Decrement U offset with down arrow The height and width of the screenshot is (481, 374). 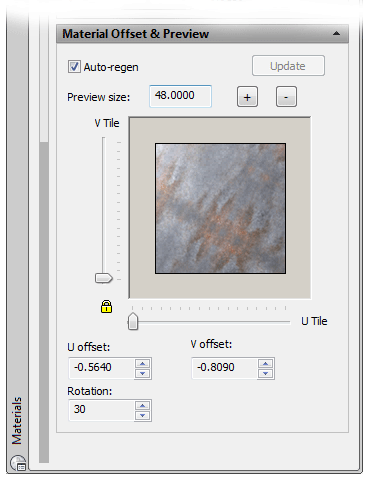click(143, 373)
